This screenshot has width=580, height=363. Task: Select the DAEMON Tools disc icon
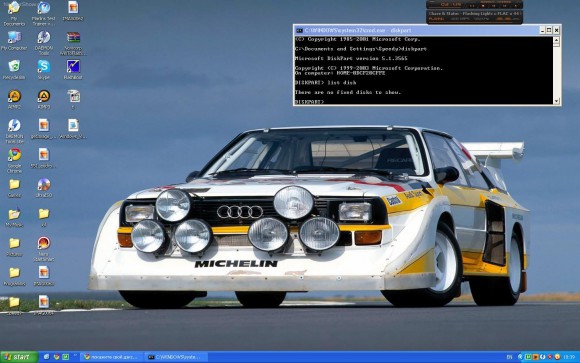pyautogui.click(x=44, y=37)
